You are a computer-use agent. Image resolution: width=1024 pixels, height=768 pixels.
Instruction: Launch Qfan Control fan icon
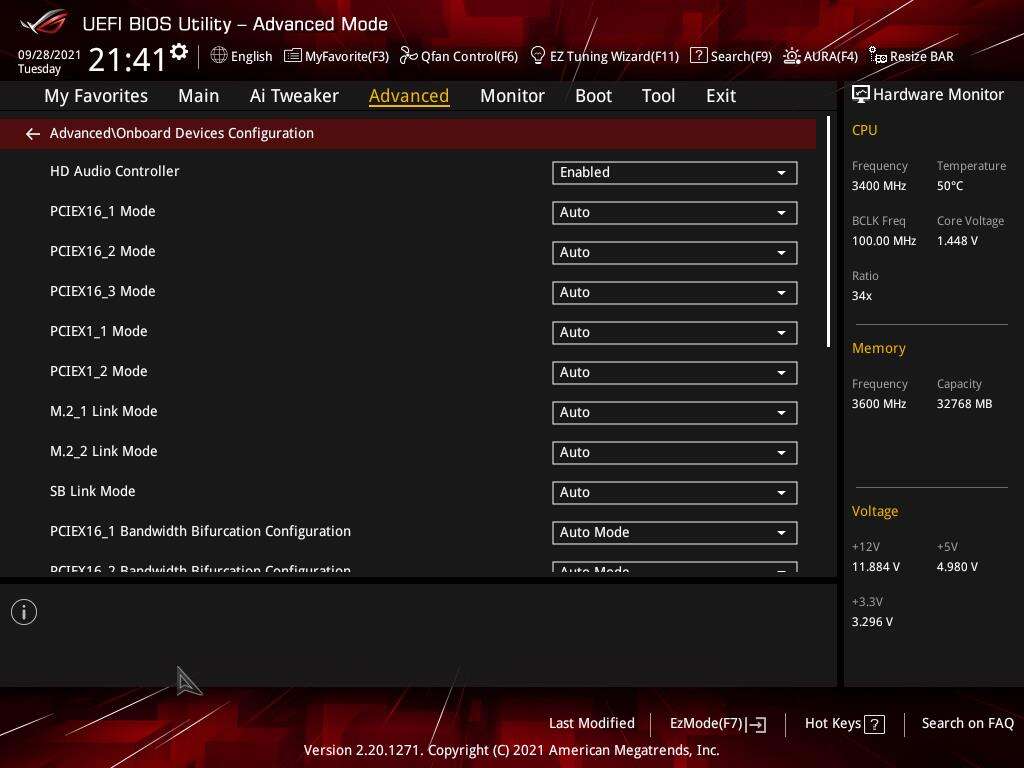pos(408,56)
